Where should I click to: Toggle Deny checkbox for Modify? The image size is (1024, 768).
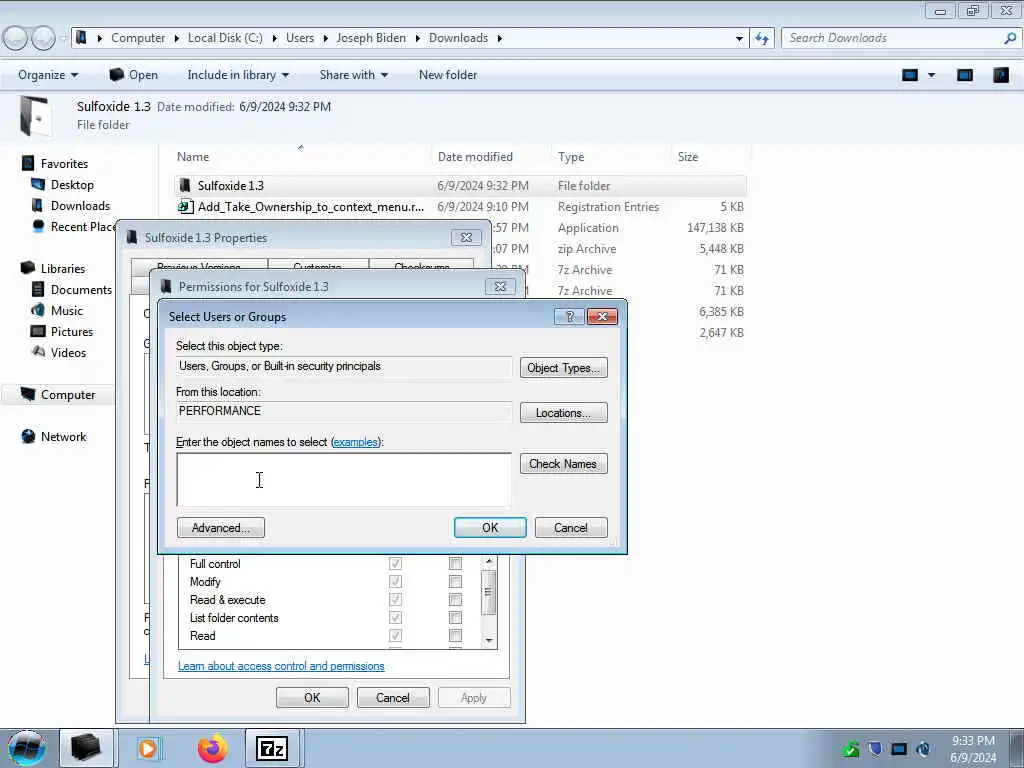tap(455, 581)
